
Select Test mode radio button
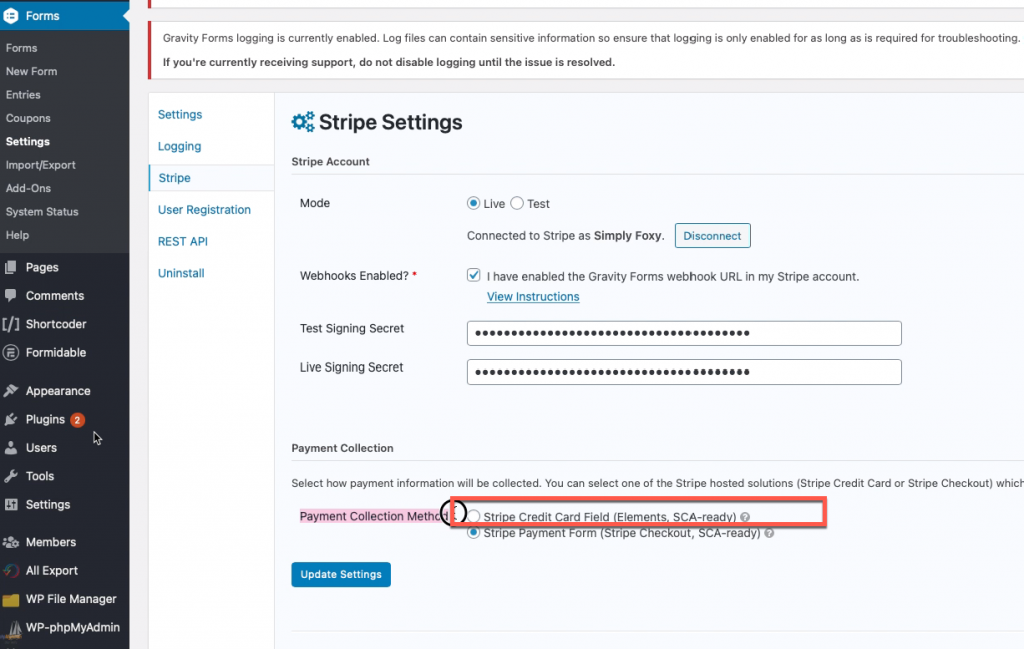(517, 203)
